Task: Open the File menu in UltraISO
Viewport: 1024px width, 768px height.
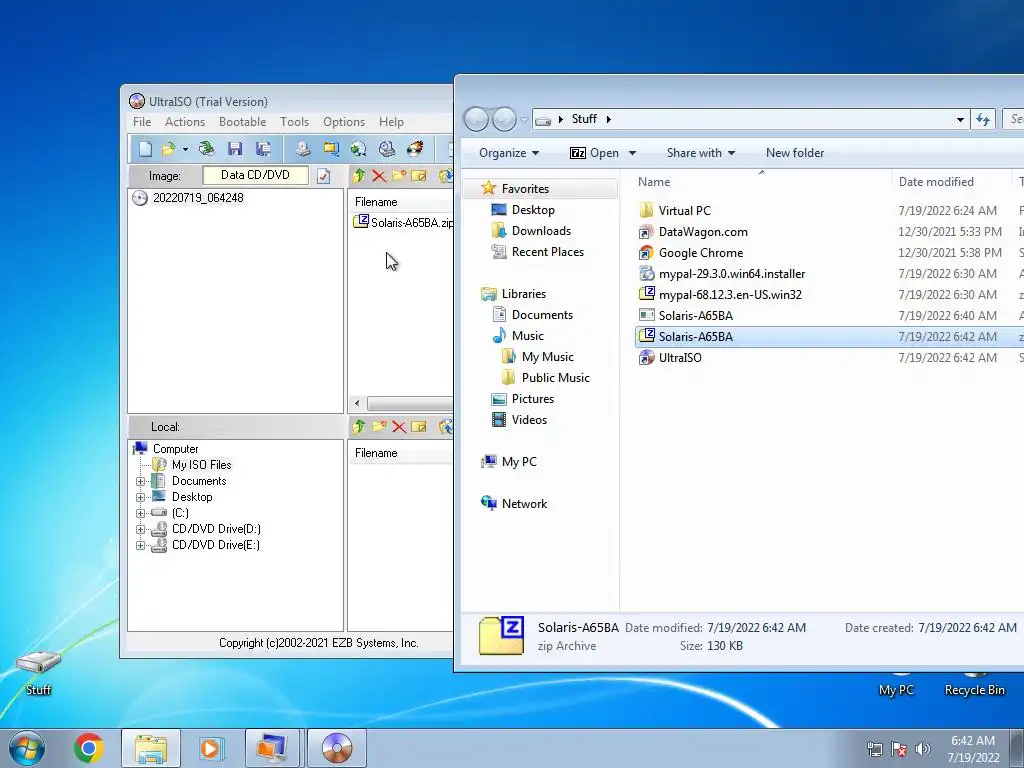Action: point(142,122)
